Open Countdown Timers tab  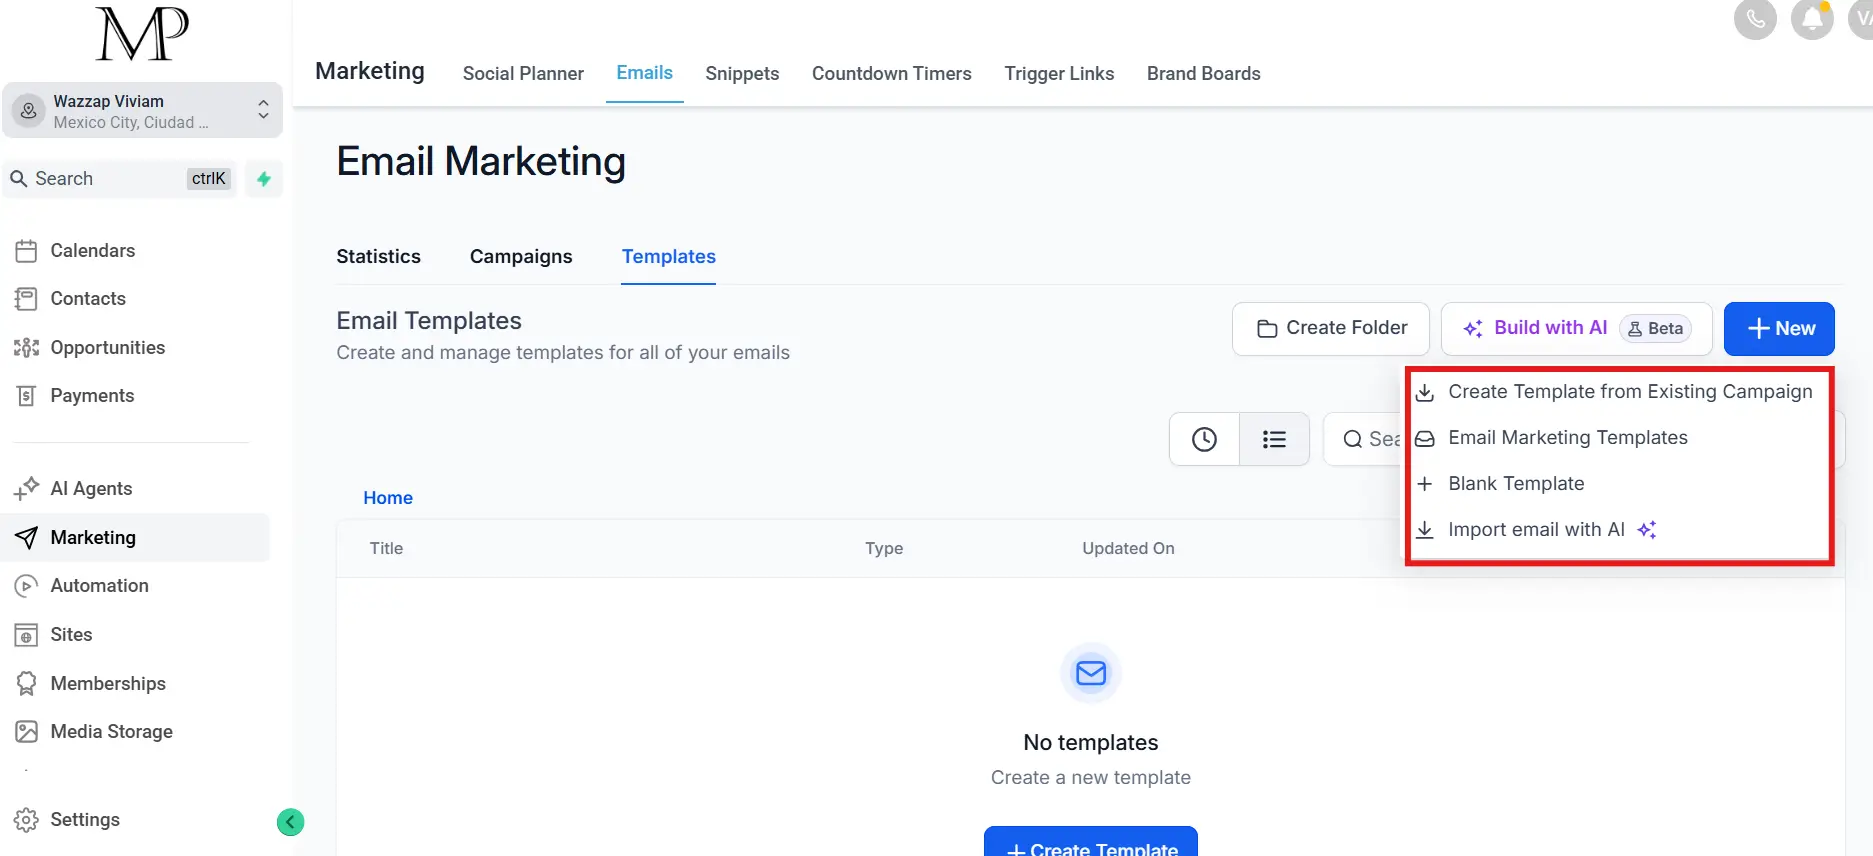891,73
